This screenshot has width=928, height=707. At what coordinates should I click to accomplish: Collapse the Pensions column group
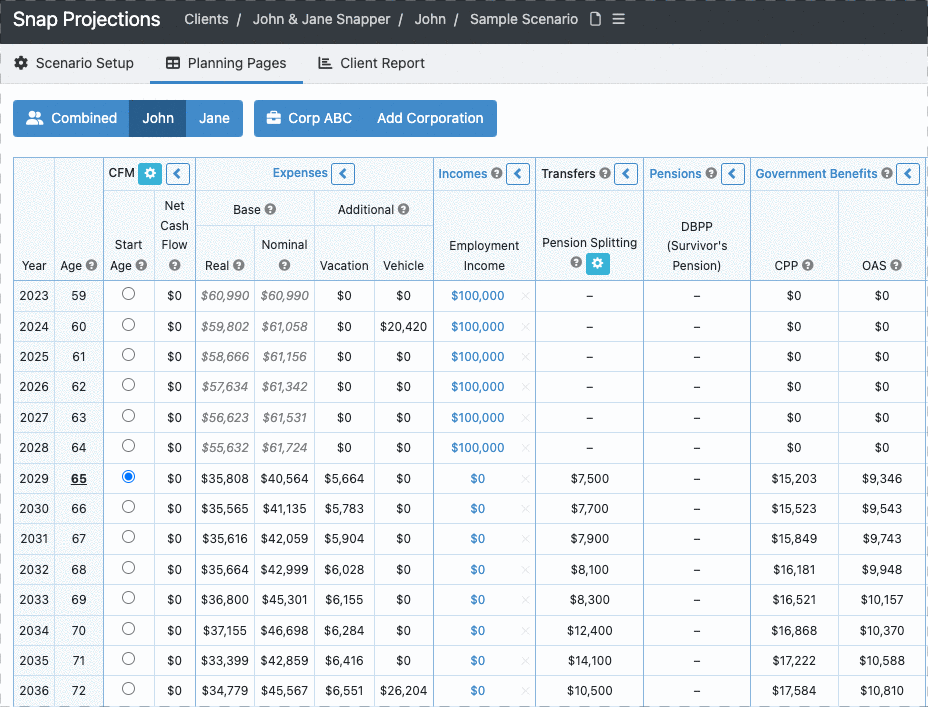point(733,174)
